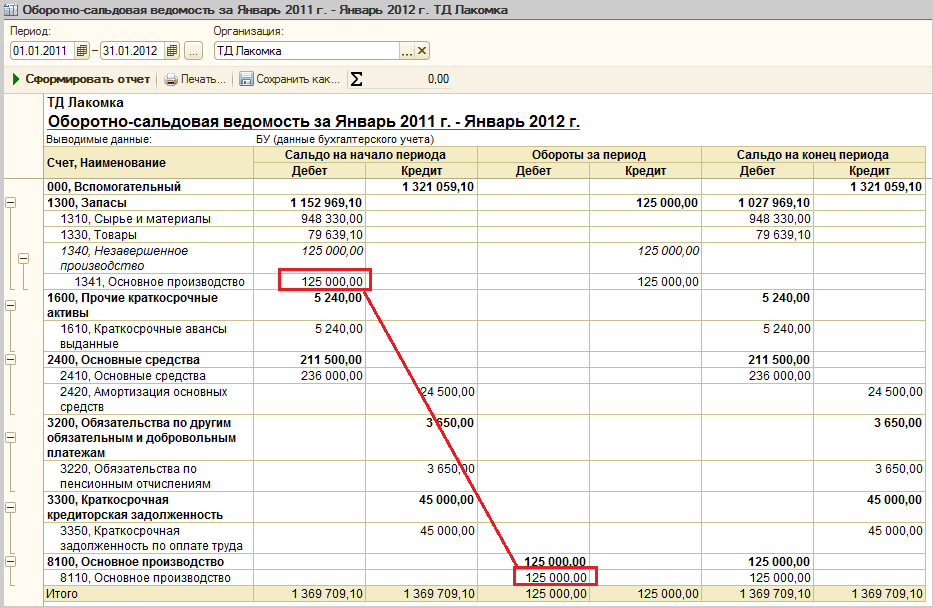Open the organization selection list button

(406, 51)
